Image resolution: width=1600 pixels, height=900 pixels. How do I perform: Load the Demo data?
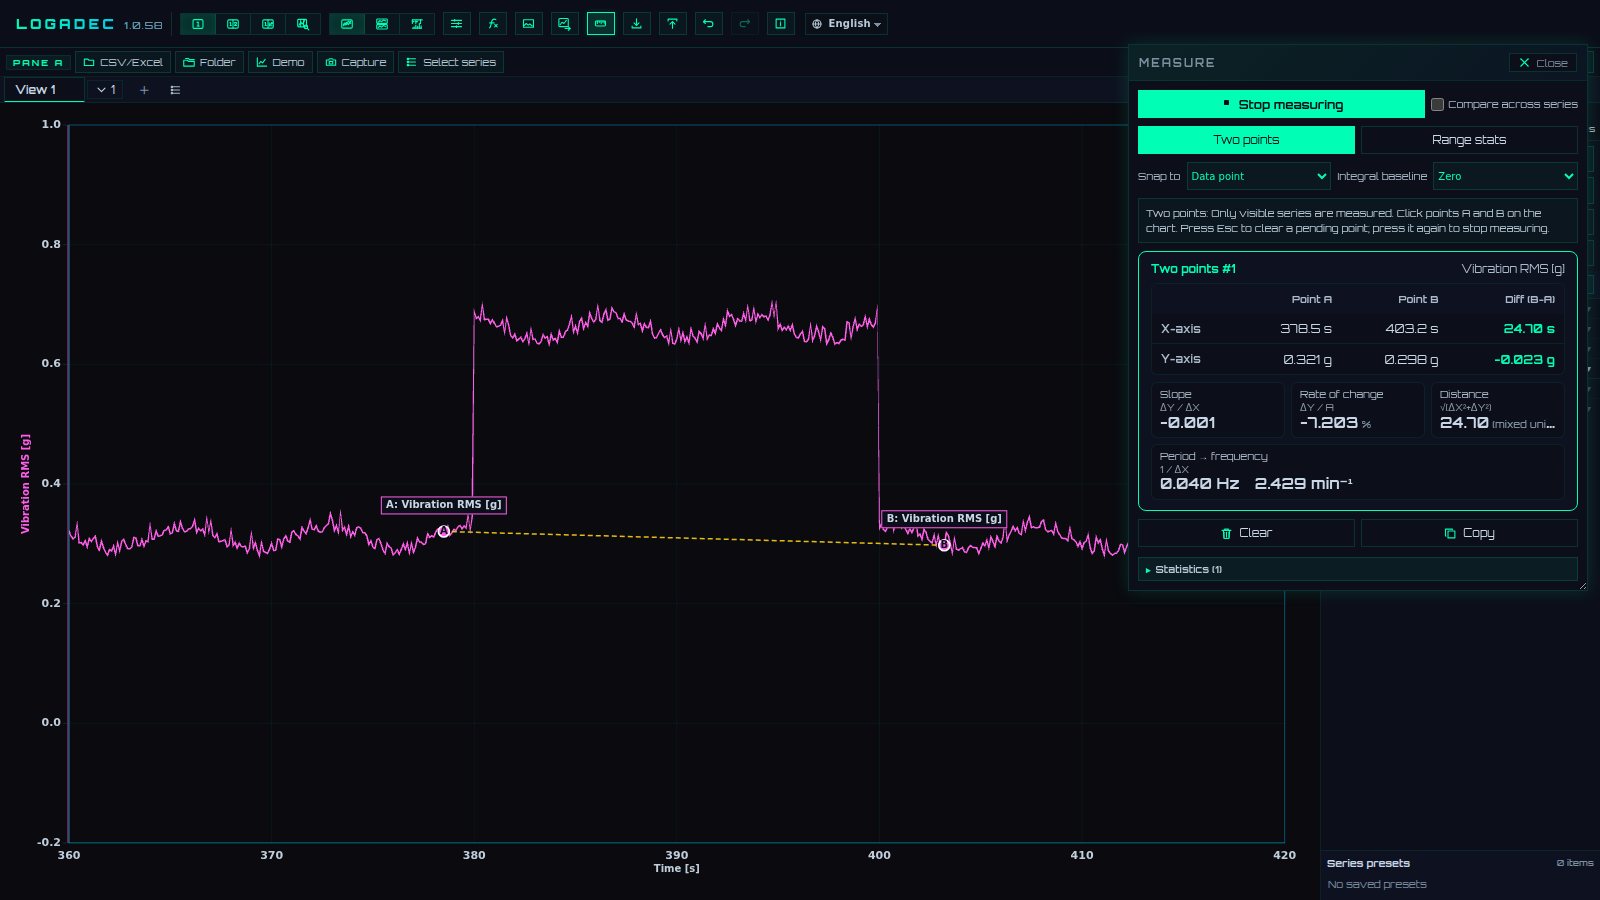point(281,62)
